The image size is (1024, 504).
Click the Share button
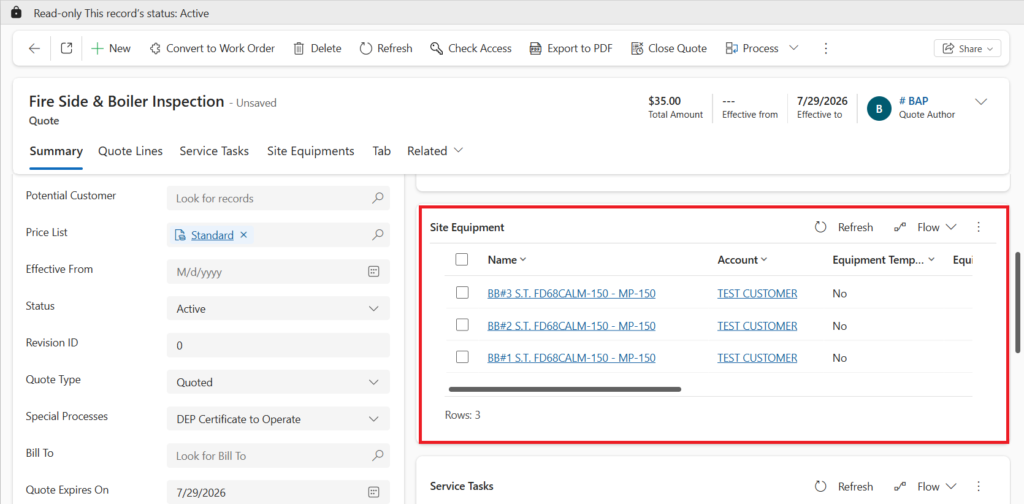967,48
